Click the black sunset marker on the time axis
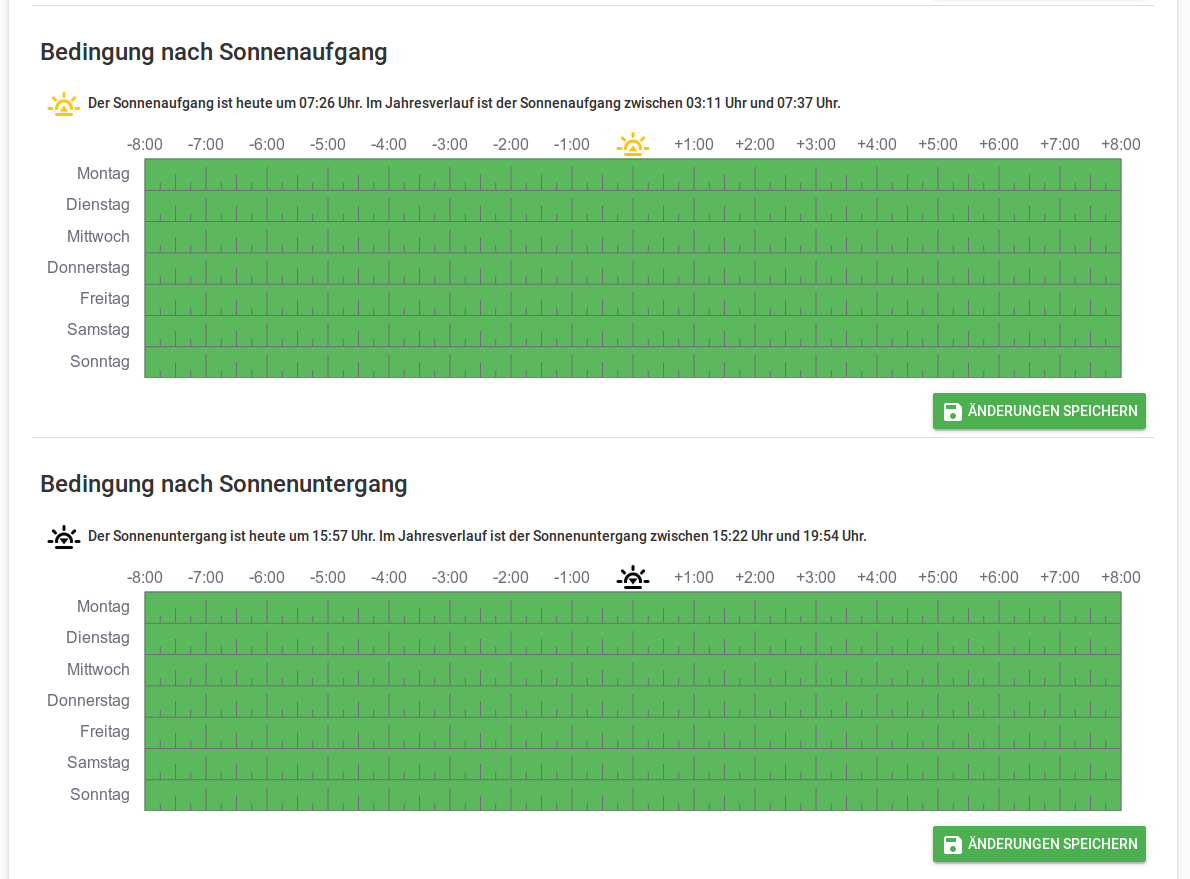1190x879 pixels. 632,578
